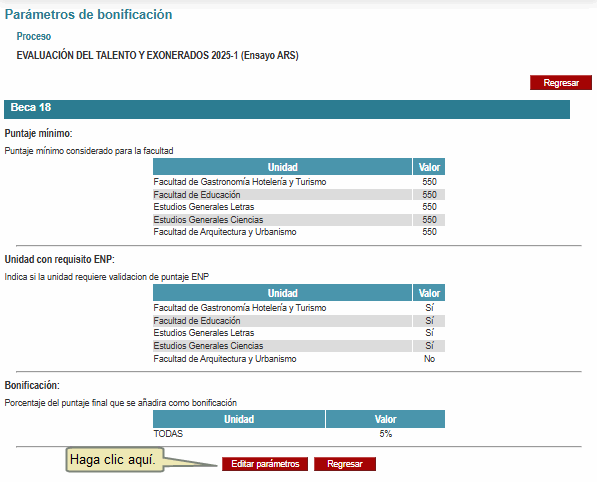The height and width of the screenshot is (482, 597).
Task: Click Regresar next to Editar parámetros
Action: point(345,464)
